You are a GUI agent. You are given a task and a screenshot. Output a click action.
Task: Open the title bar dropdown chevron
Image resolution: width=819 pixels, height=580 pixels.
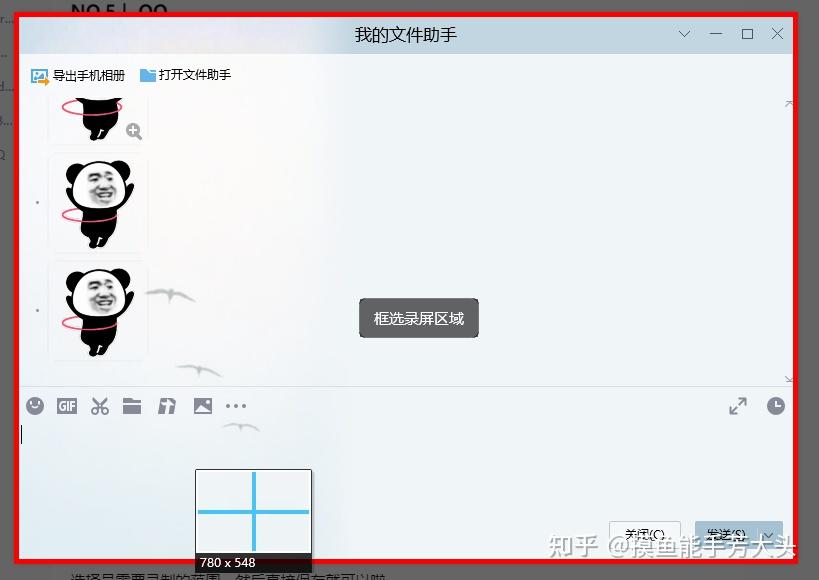point(684,34)
